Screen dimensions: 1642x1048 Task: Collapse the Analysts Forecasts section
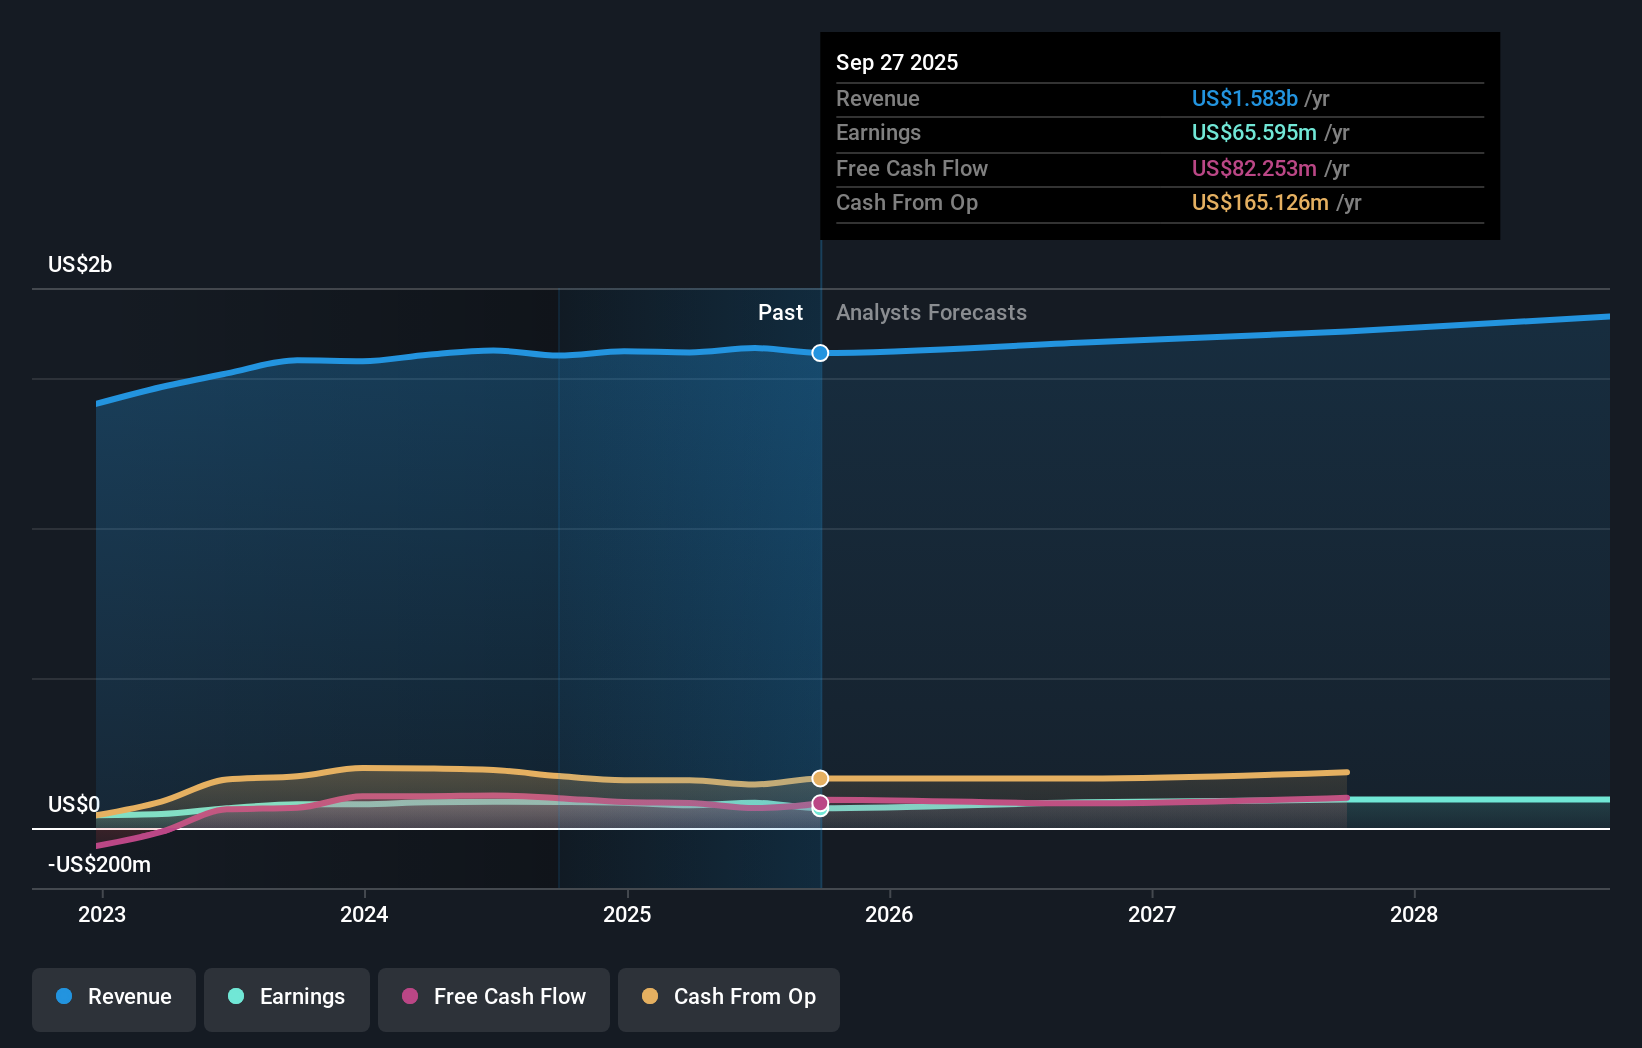click(x=931, y=312)
